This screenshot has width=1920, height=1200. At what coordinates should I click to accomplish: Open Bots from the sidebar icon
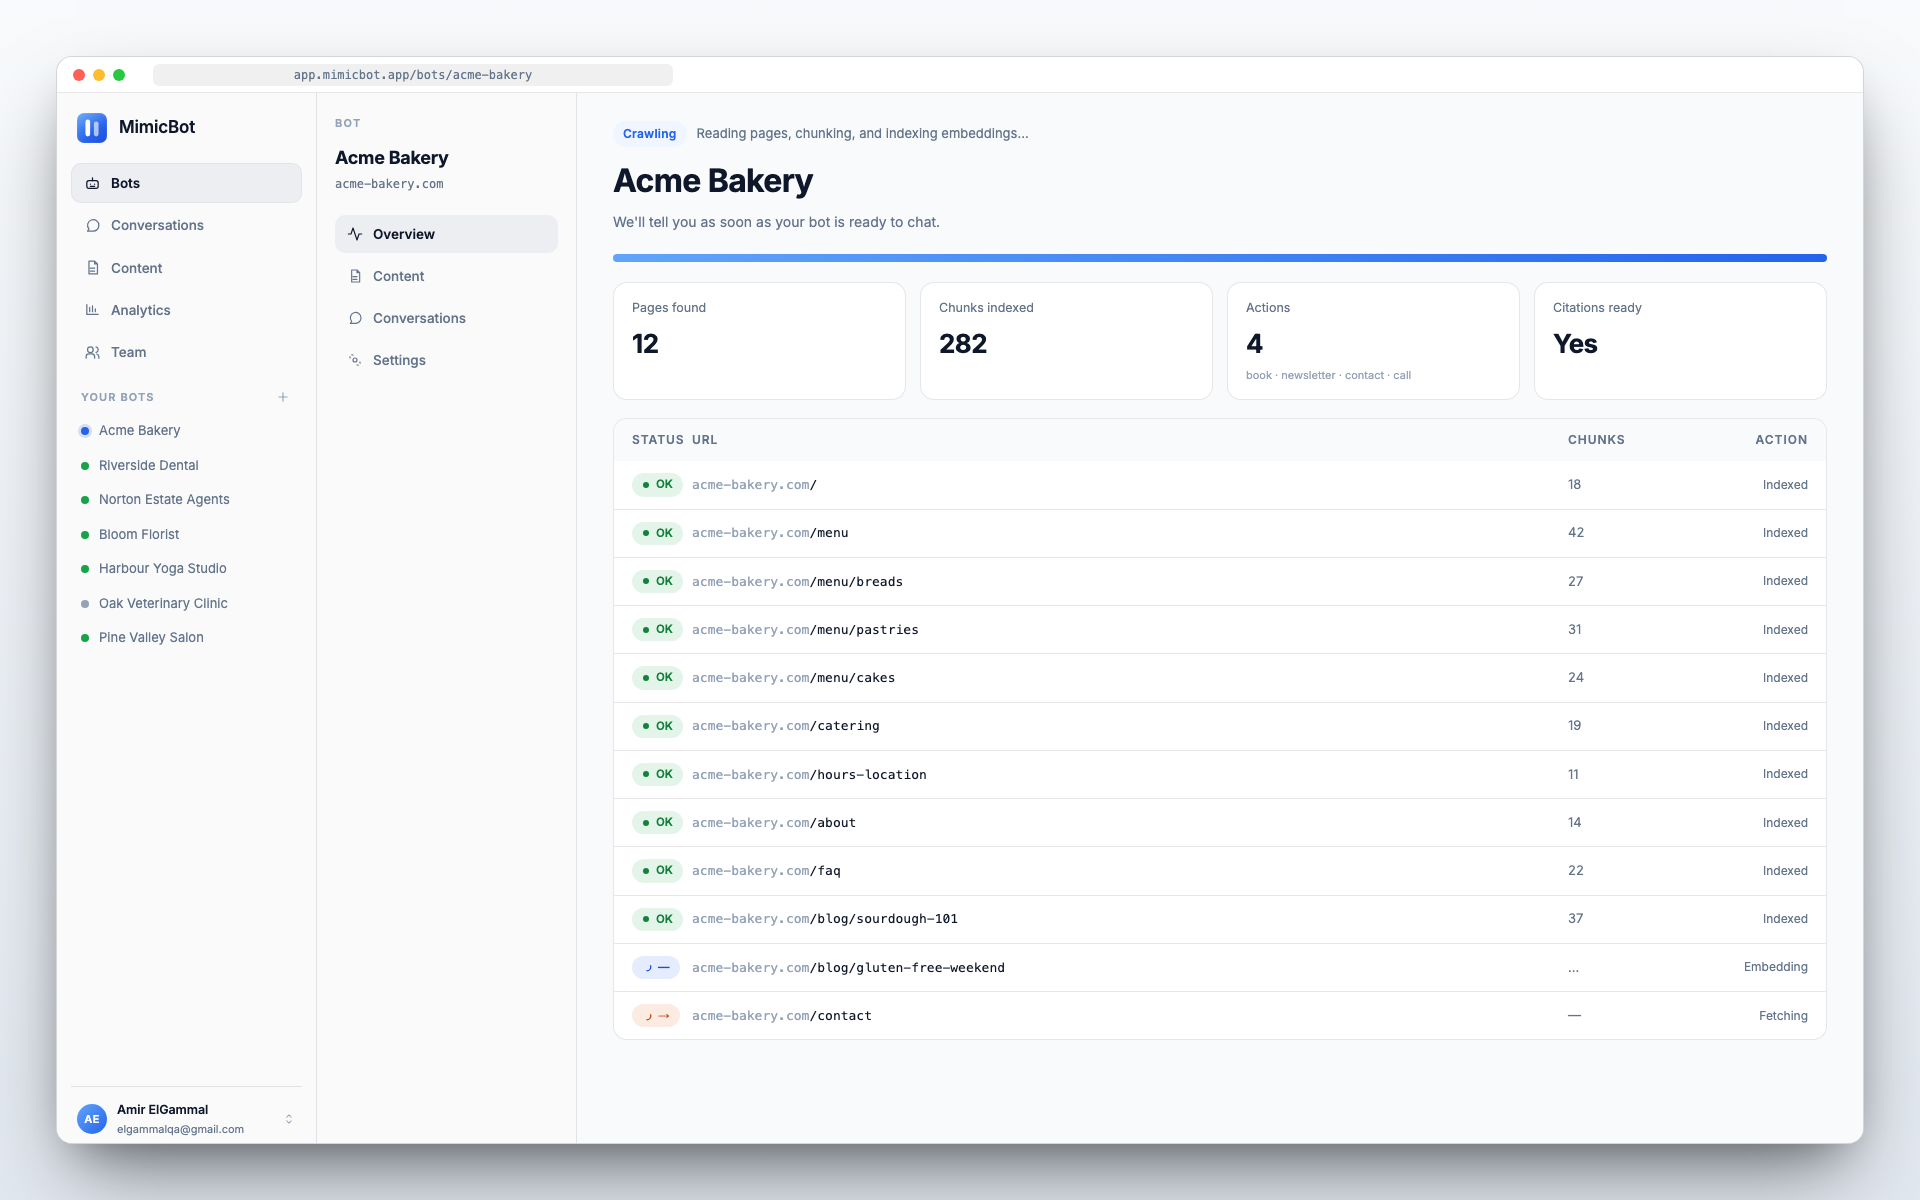click(93, 183)
